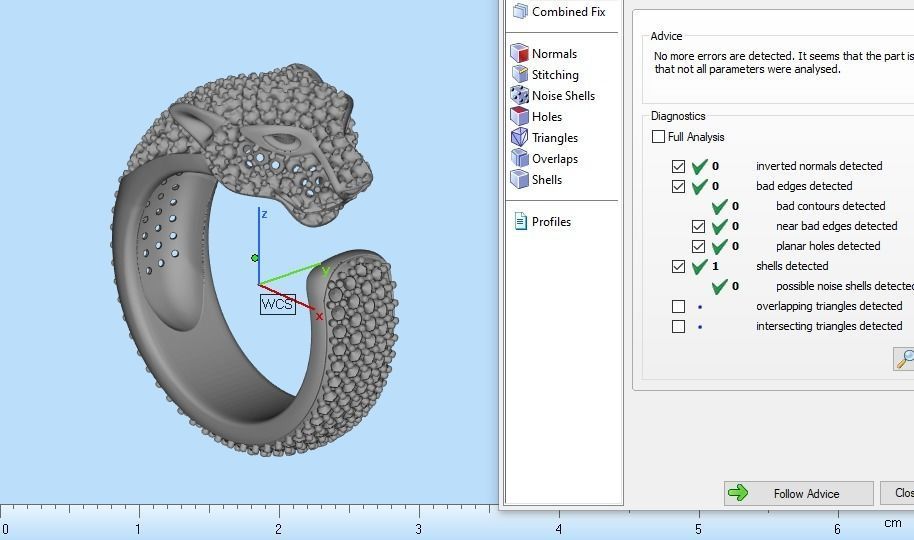
Task: Select the Overlaps fix icon
Action: pos(519,158)
